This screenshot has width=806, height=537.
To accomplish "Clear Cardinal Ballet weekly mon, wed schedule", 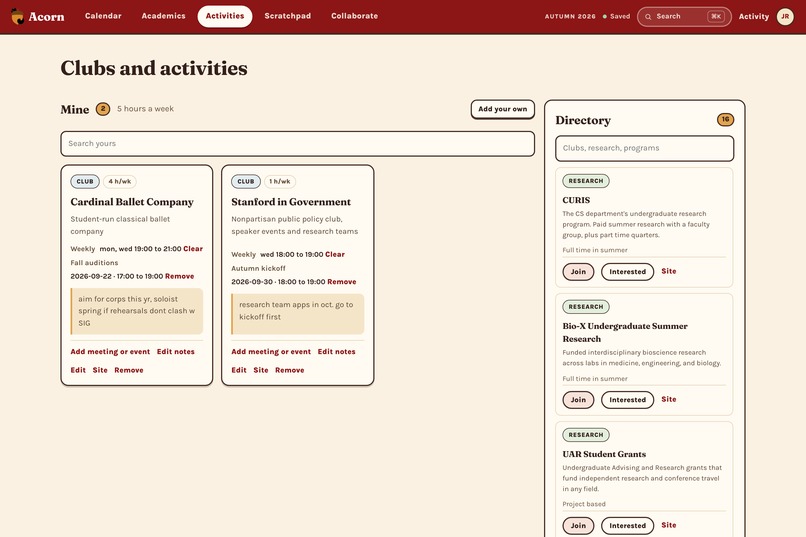I will point(193,249).
